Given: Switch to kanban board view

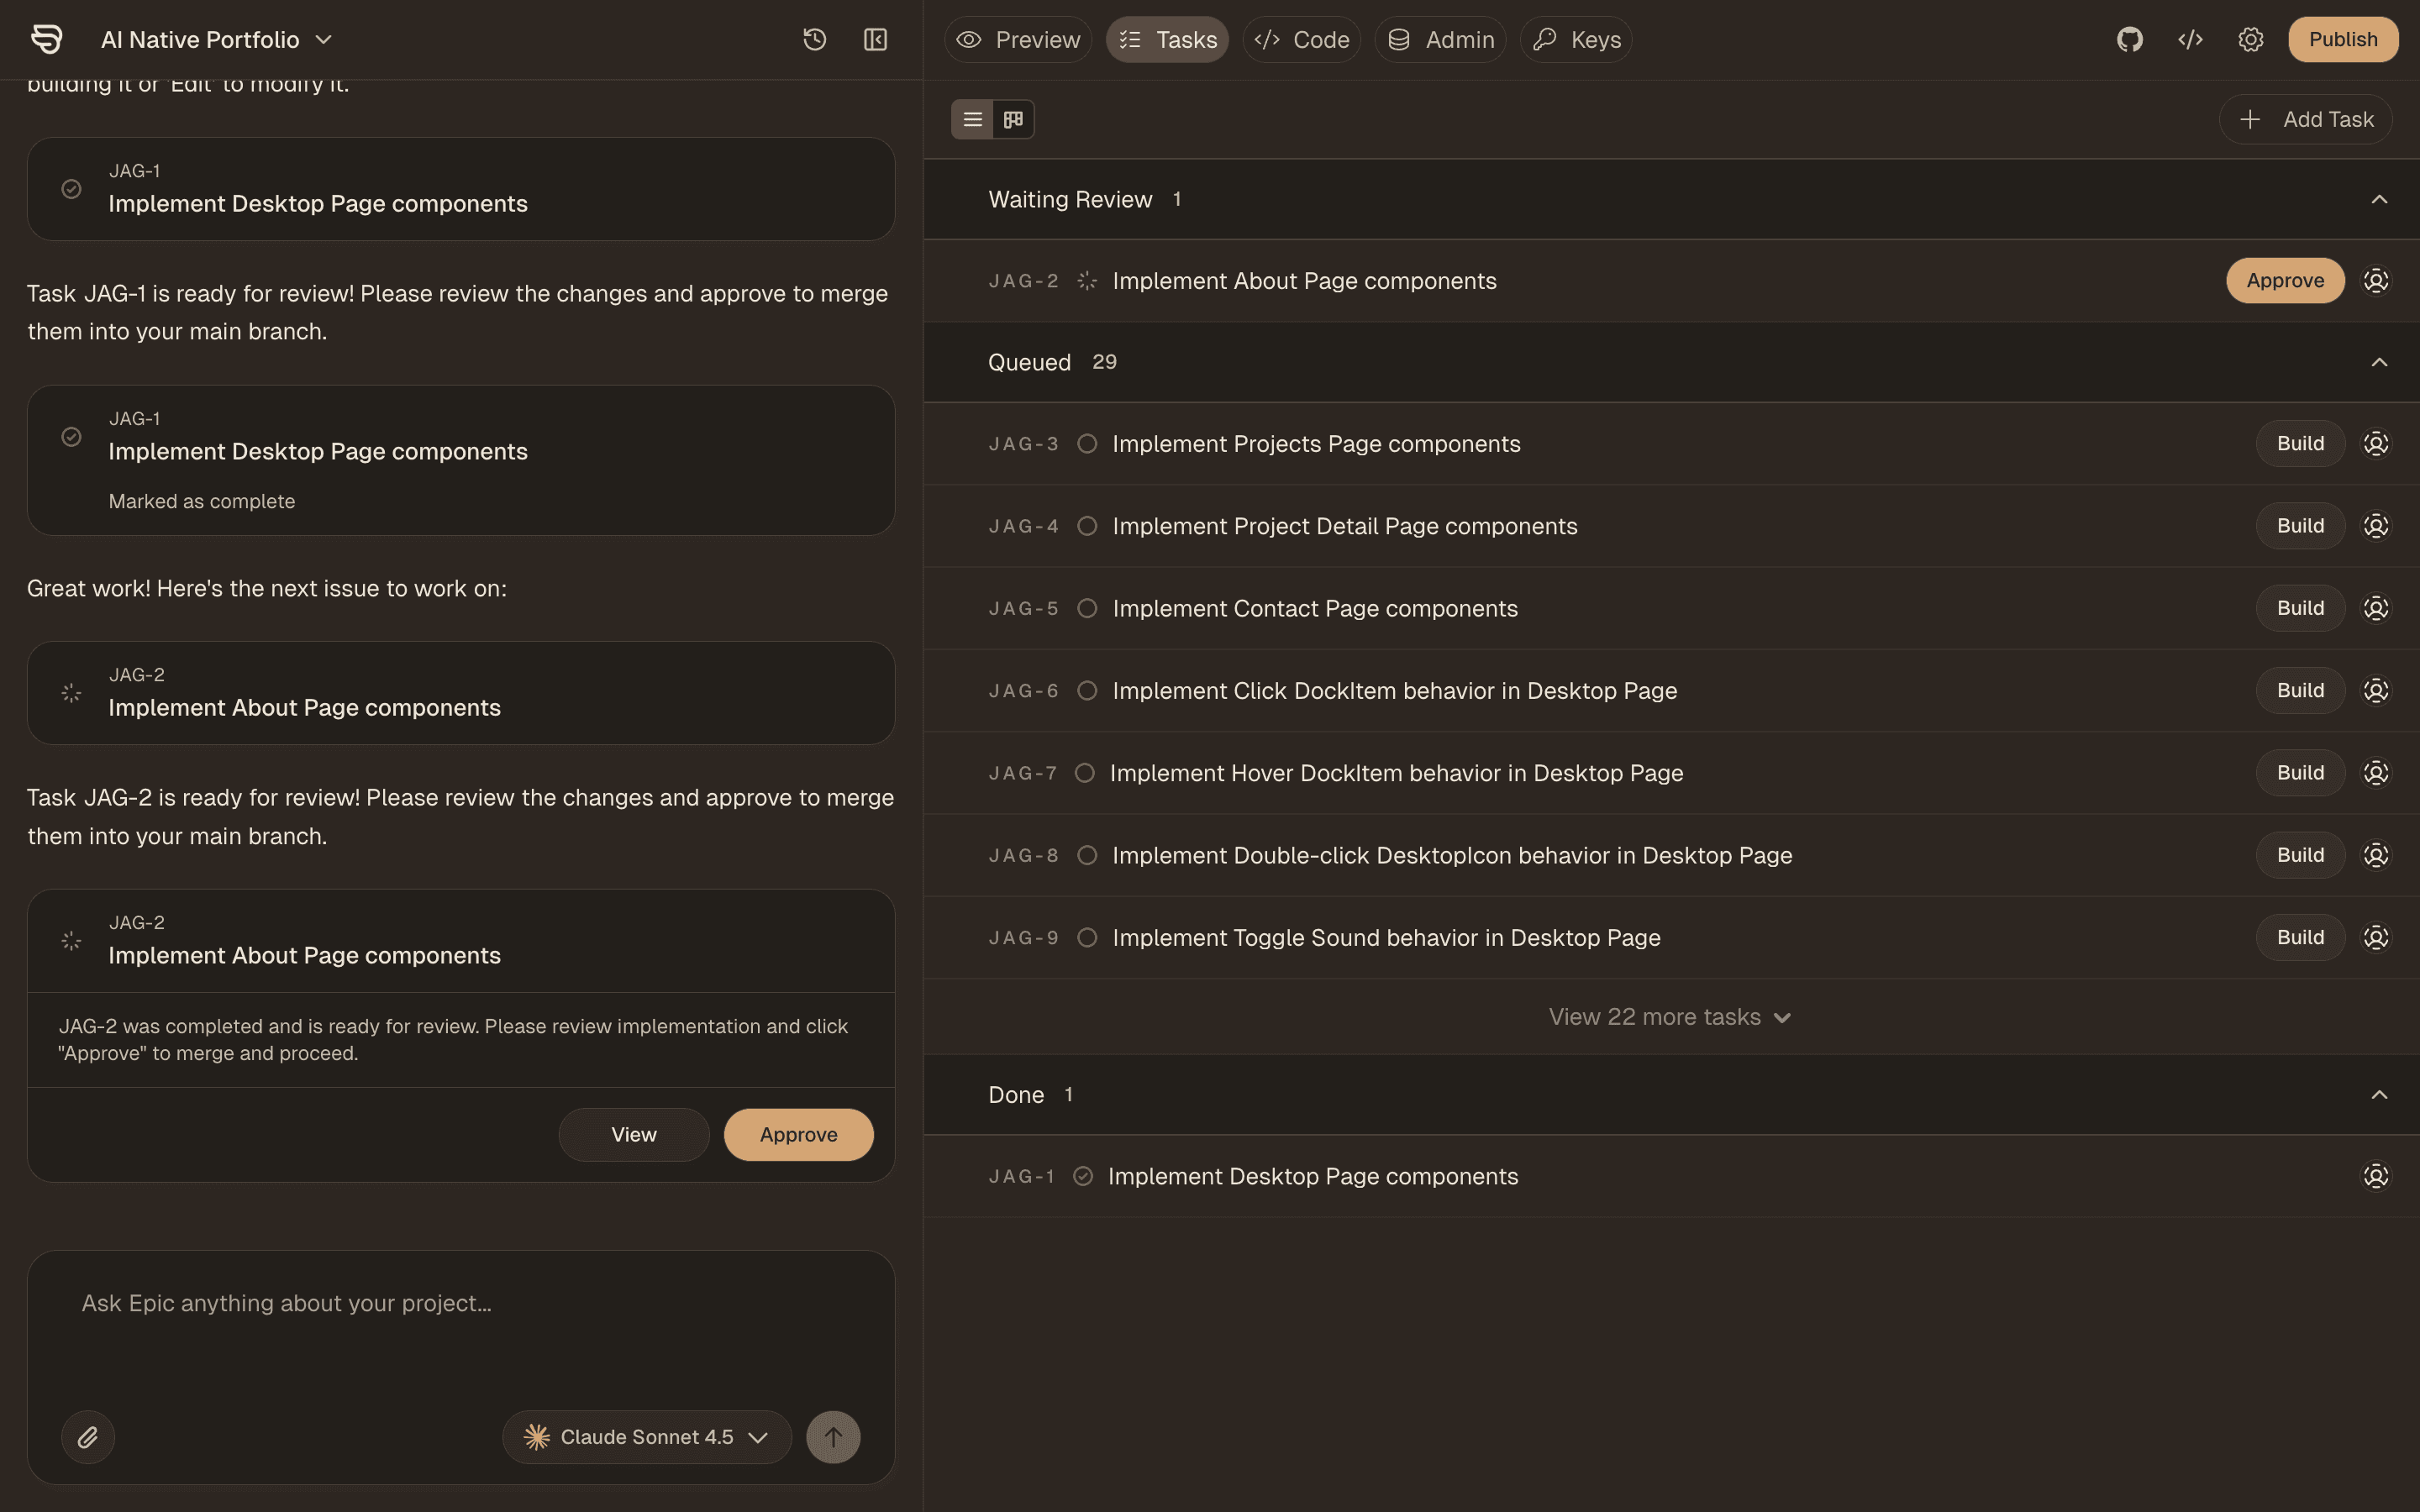Looking at the screenshot, I should 1012,118.
